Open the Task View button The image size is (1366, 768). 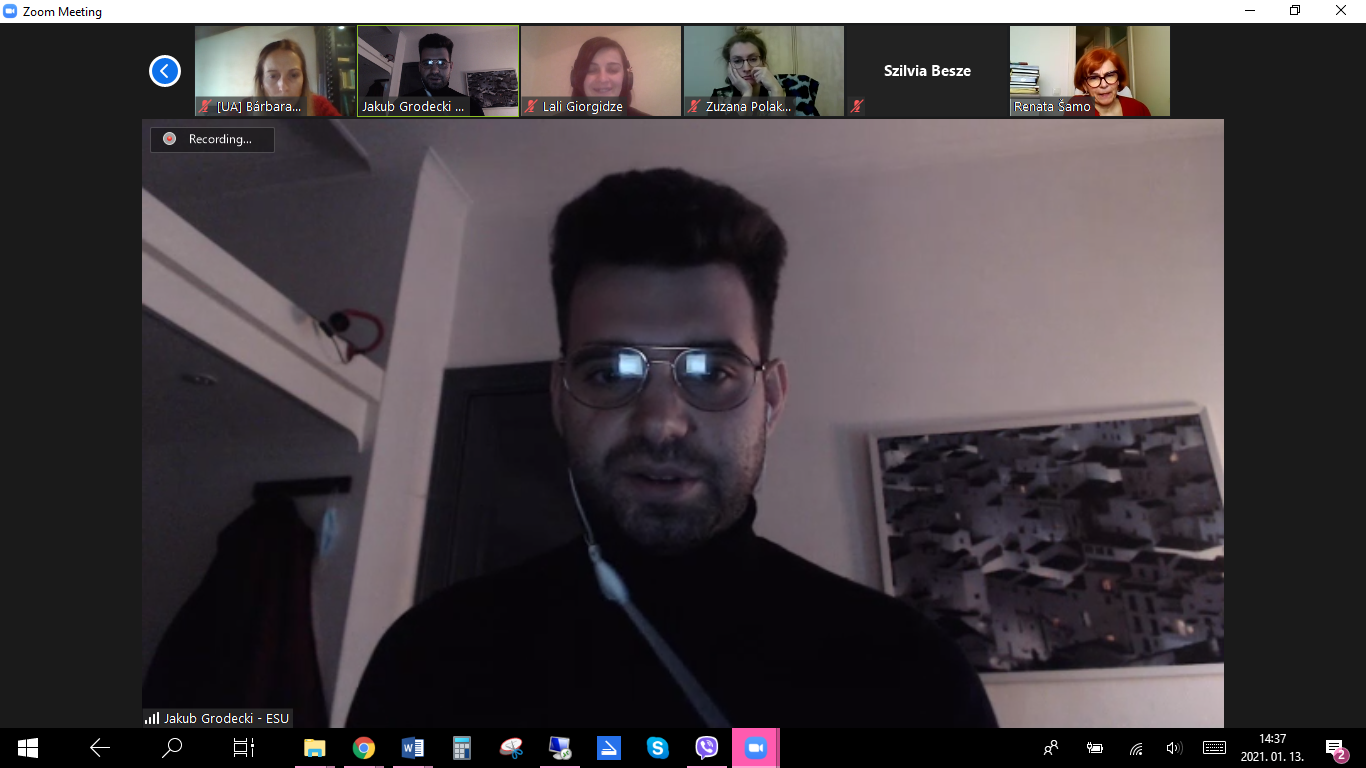[243, 748]
